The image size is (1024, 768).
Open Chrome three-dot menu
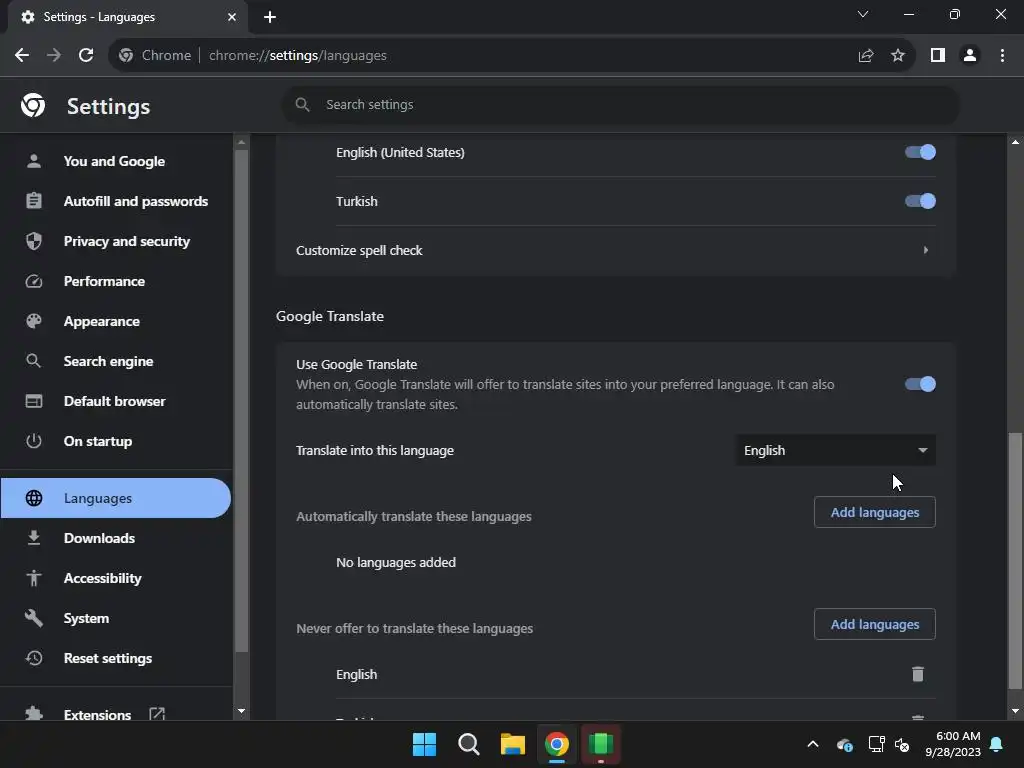pos(1002,56)
